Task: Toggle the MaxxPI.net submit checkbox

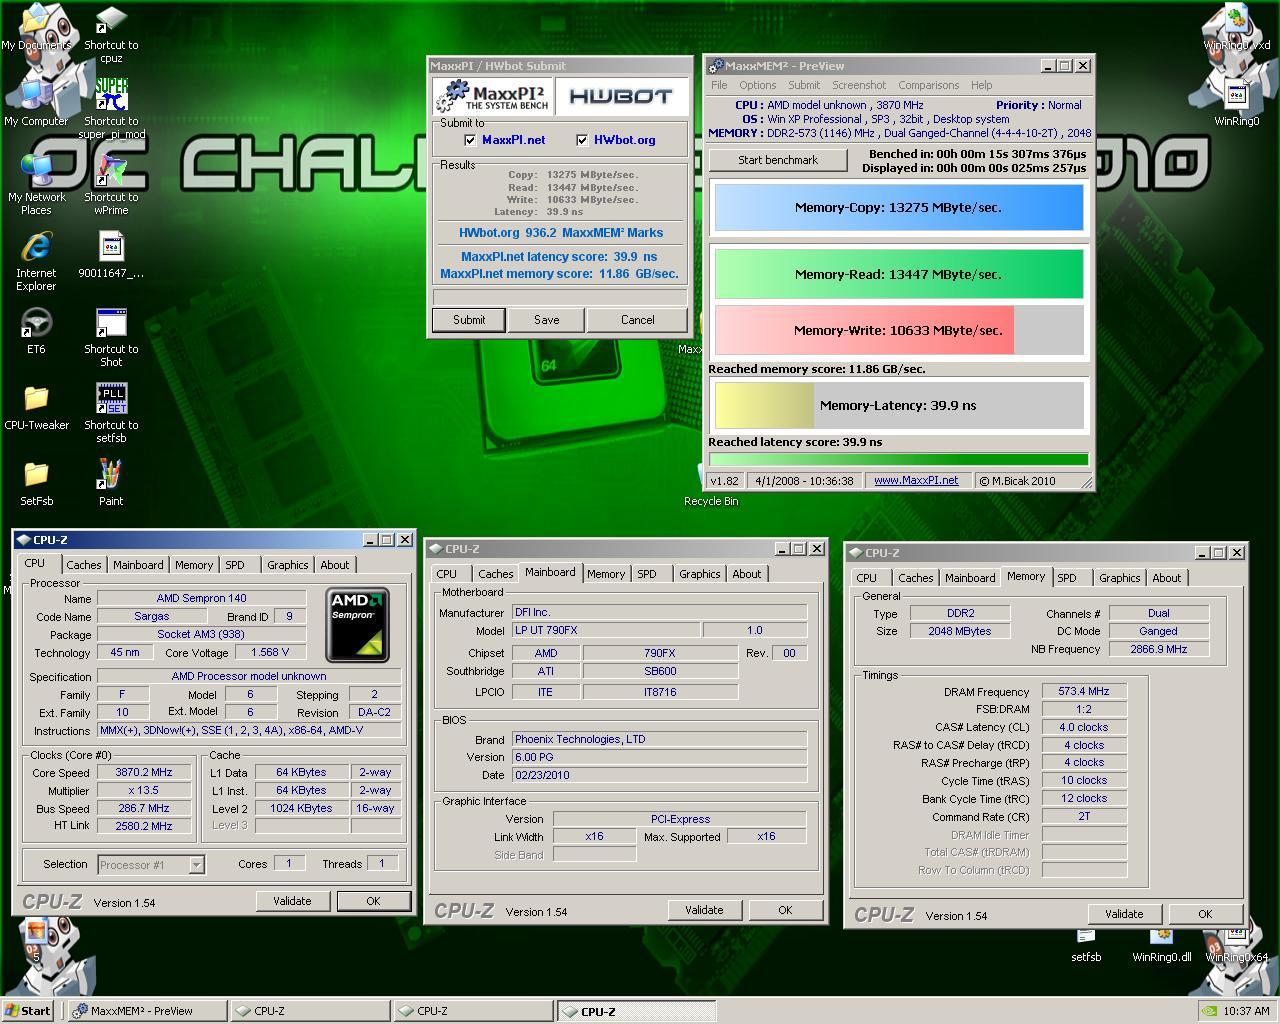Action: tap(470, 141)
